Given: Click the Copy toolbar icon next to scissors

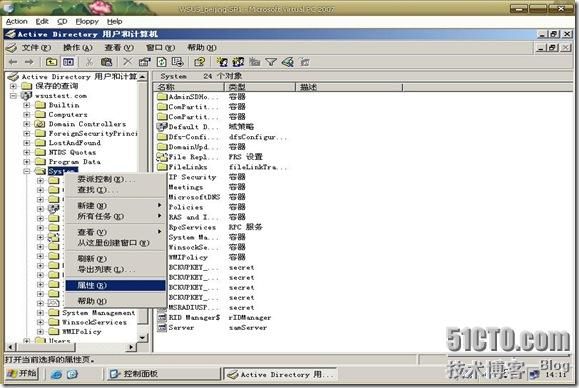Looking at the screenshot, I should tap(106, 62).
